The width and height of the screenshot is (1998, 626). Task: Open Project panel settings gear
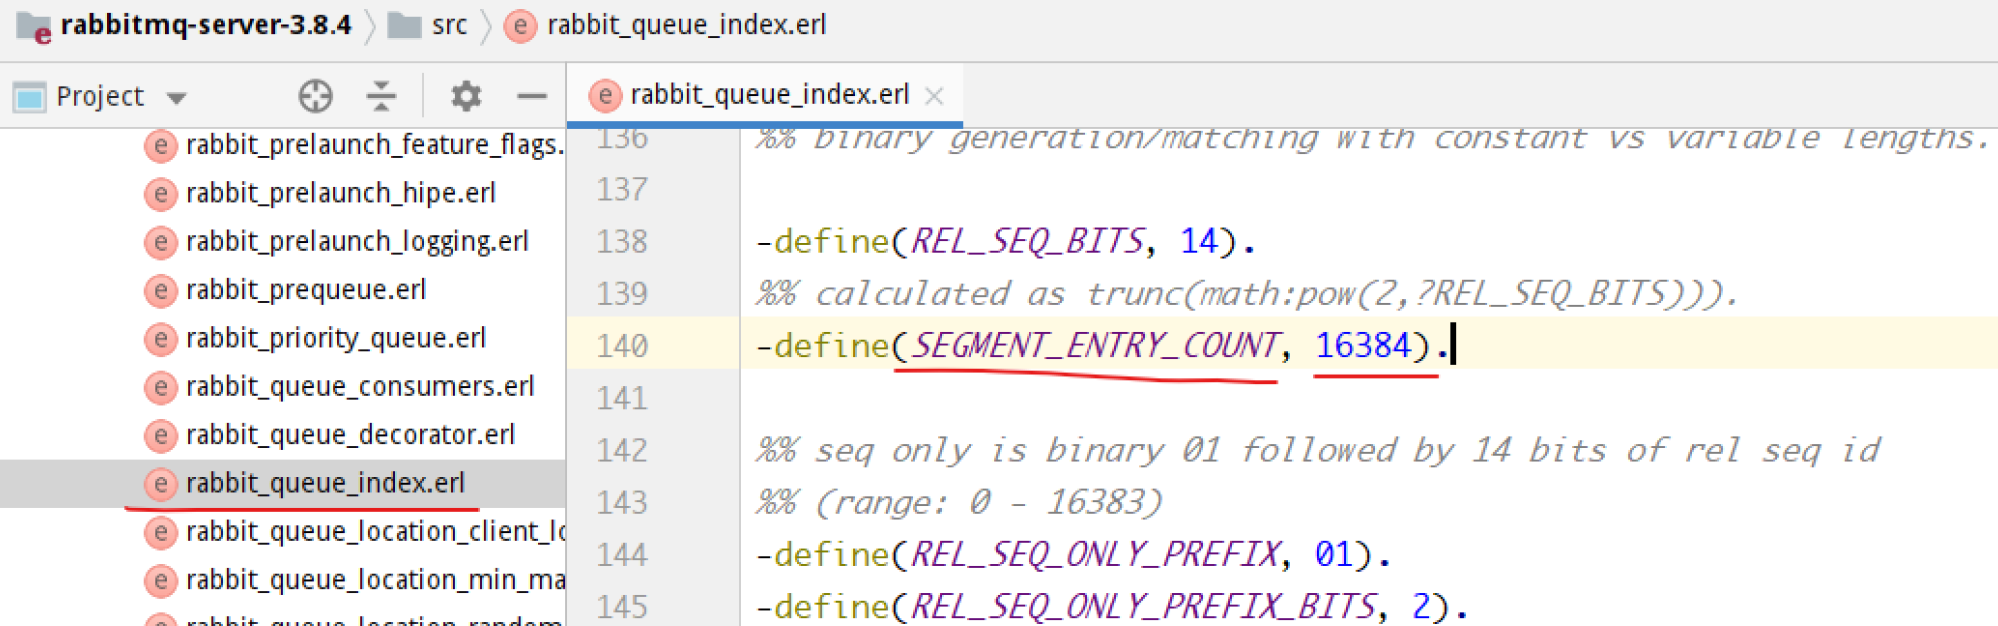click(465, 96)
